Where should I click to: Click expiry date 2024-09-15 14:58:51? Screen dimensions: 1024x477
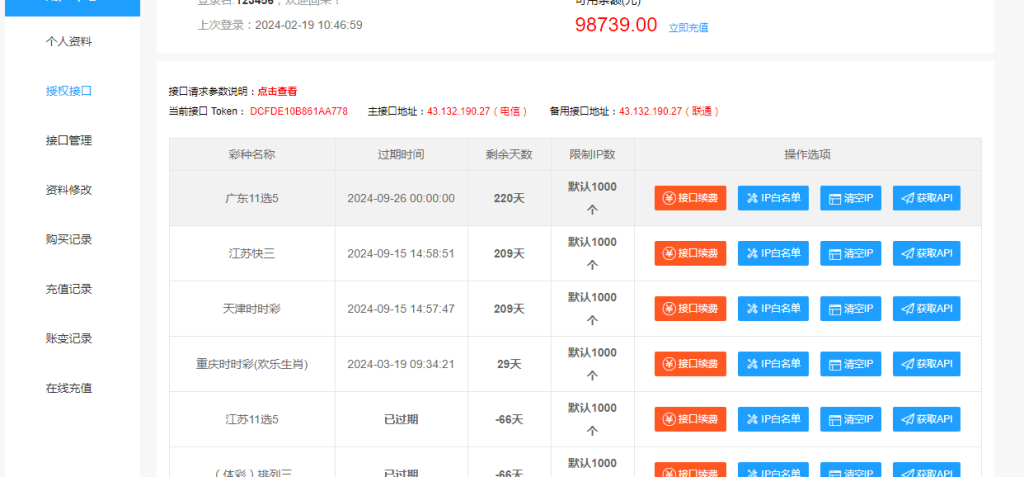click(x=401, y=254)
